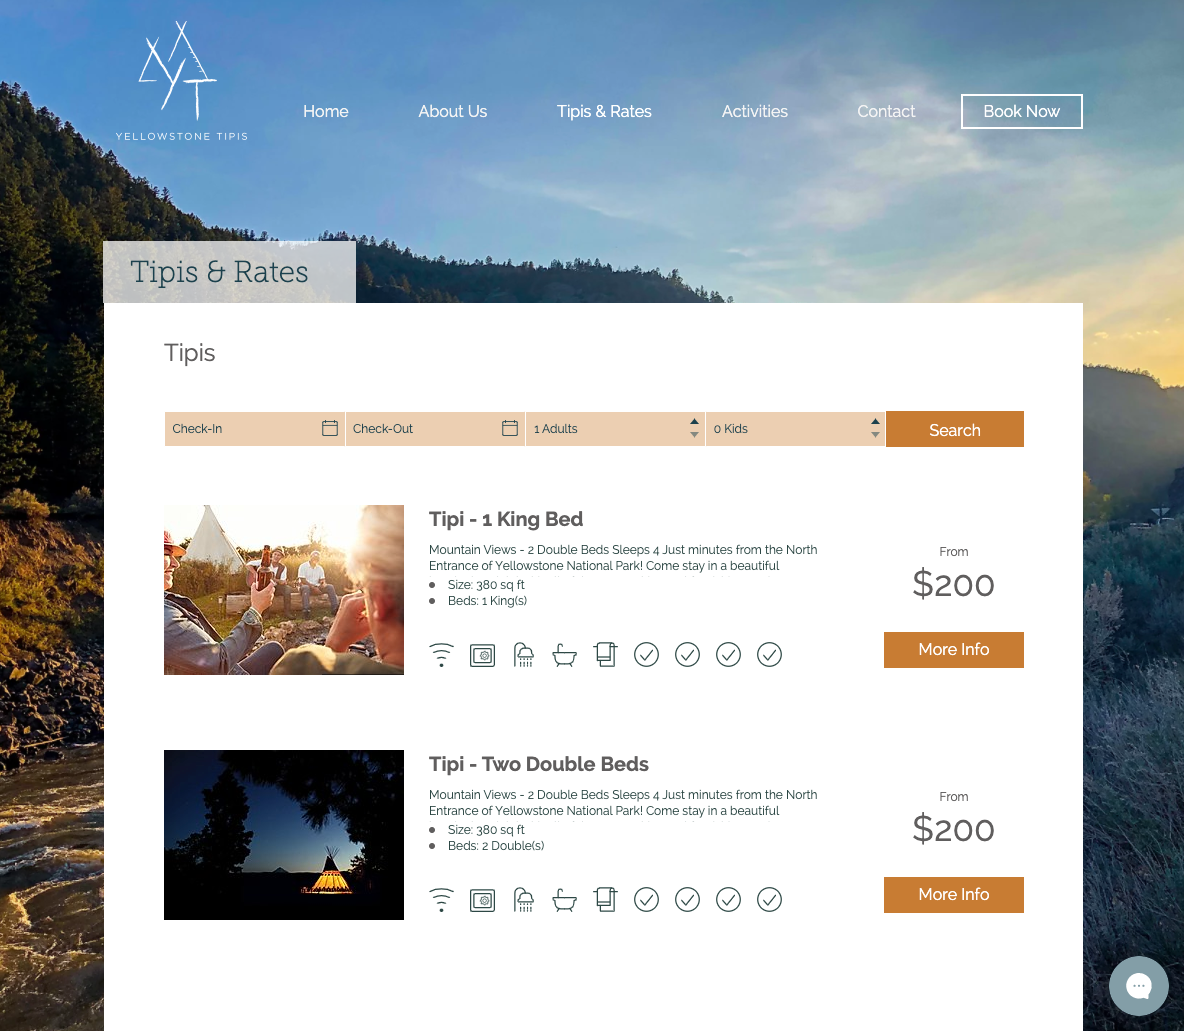Open the About Us page

(452, 111)
